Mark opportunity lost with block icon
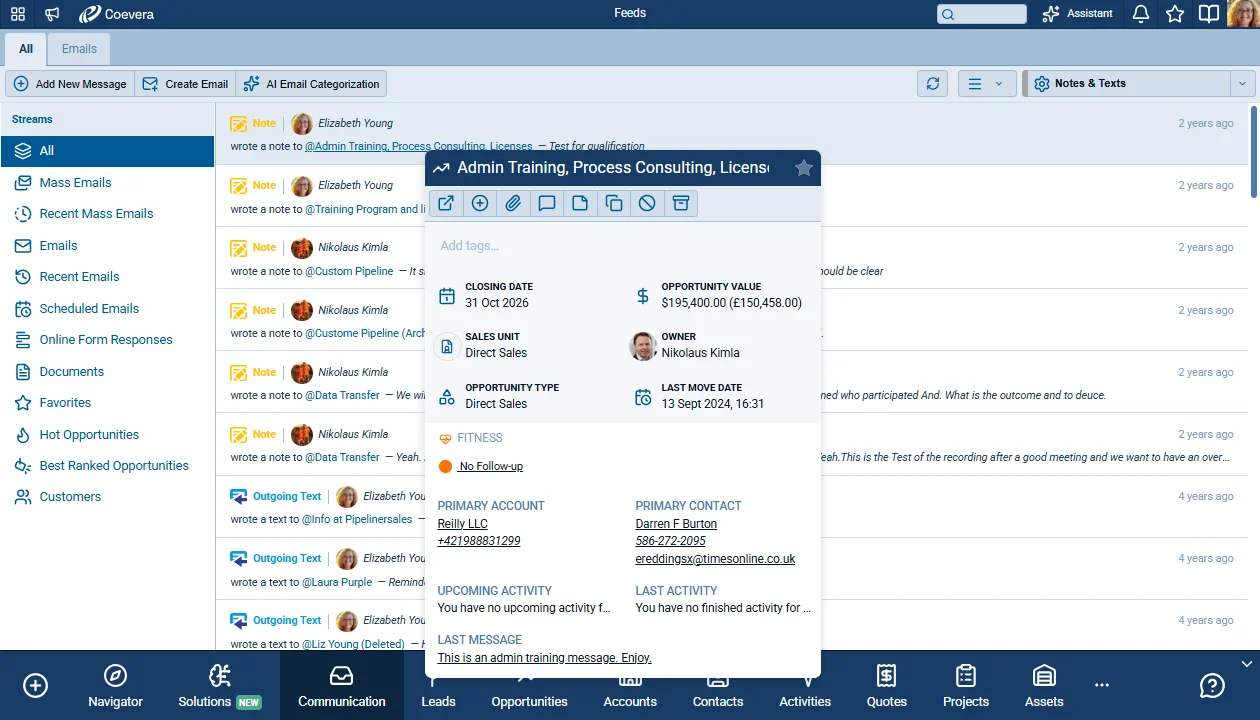Image resolution: width=1260 pixels, height=720 pixels. (x=647, y=203)
